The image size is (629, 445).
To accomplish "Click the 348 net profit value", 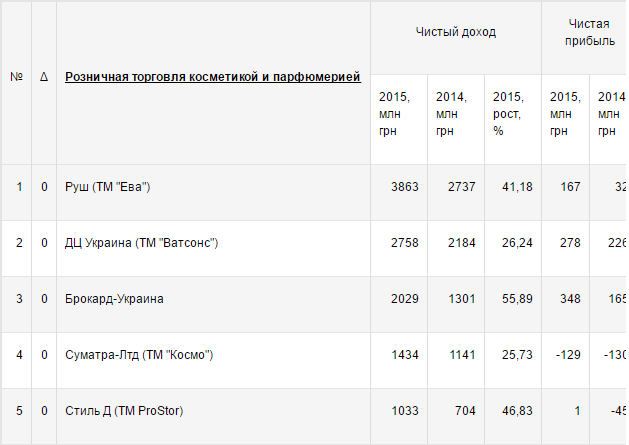I will [571, 299].
